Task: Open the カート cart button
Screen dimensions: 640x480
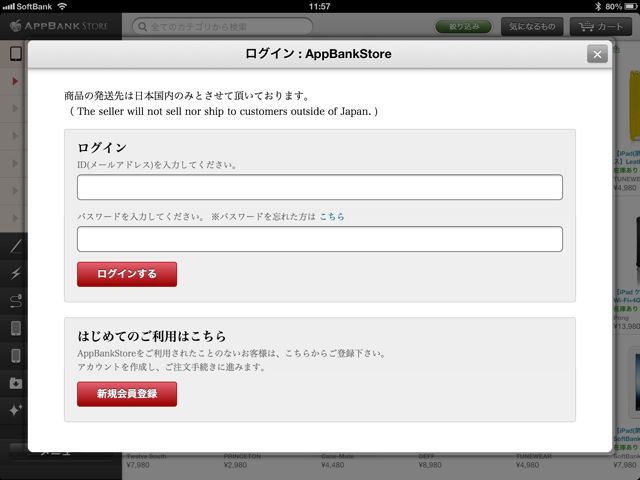Action: point(601,27)
